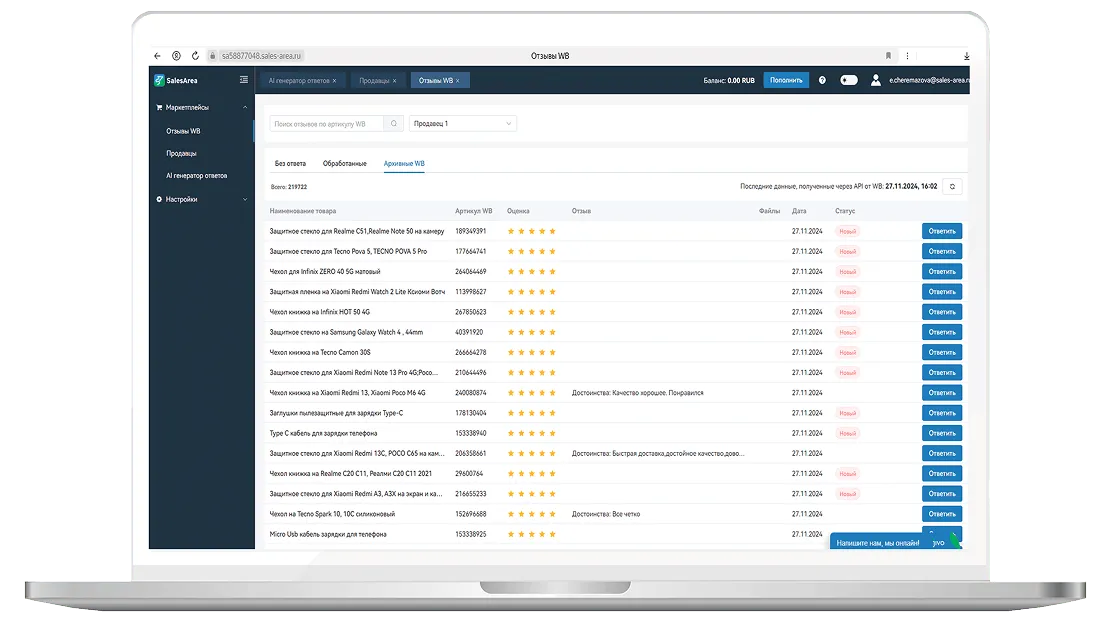Open Продавцы in the sidebar

(181, 153)
